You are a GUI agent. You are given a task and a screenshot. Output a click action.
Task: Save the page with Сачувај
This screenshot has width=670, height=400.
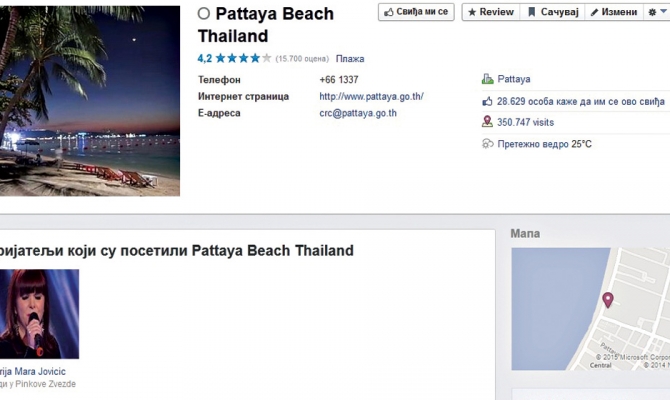[x=551, y=12]
